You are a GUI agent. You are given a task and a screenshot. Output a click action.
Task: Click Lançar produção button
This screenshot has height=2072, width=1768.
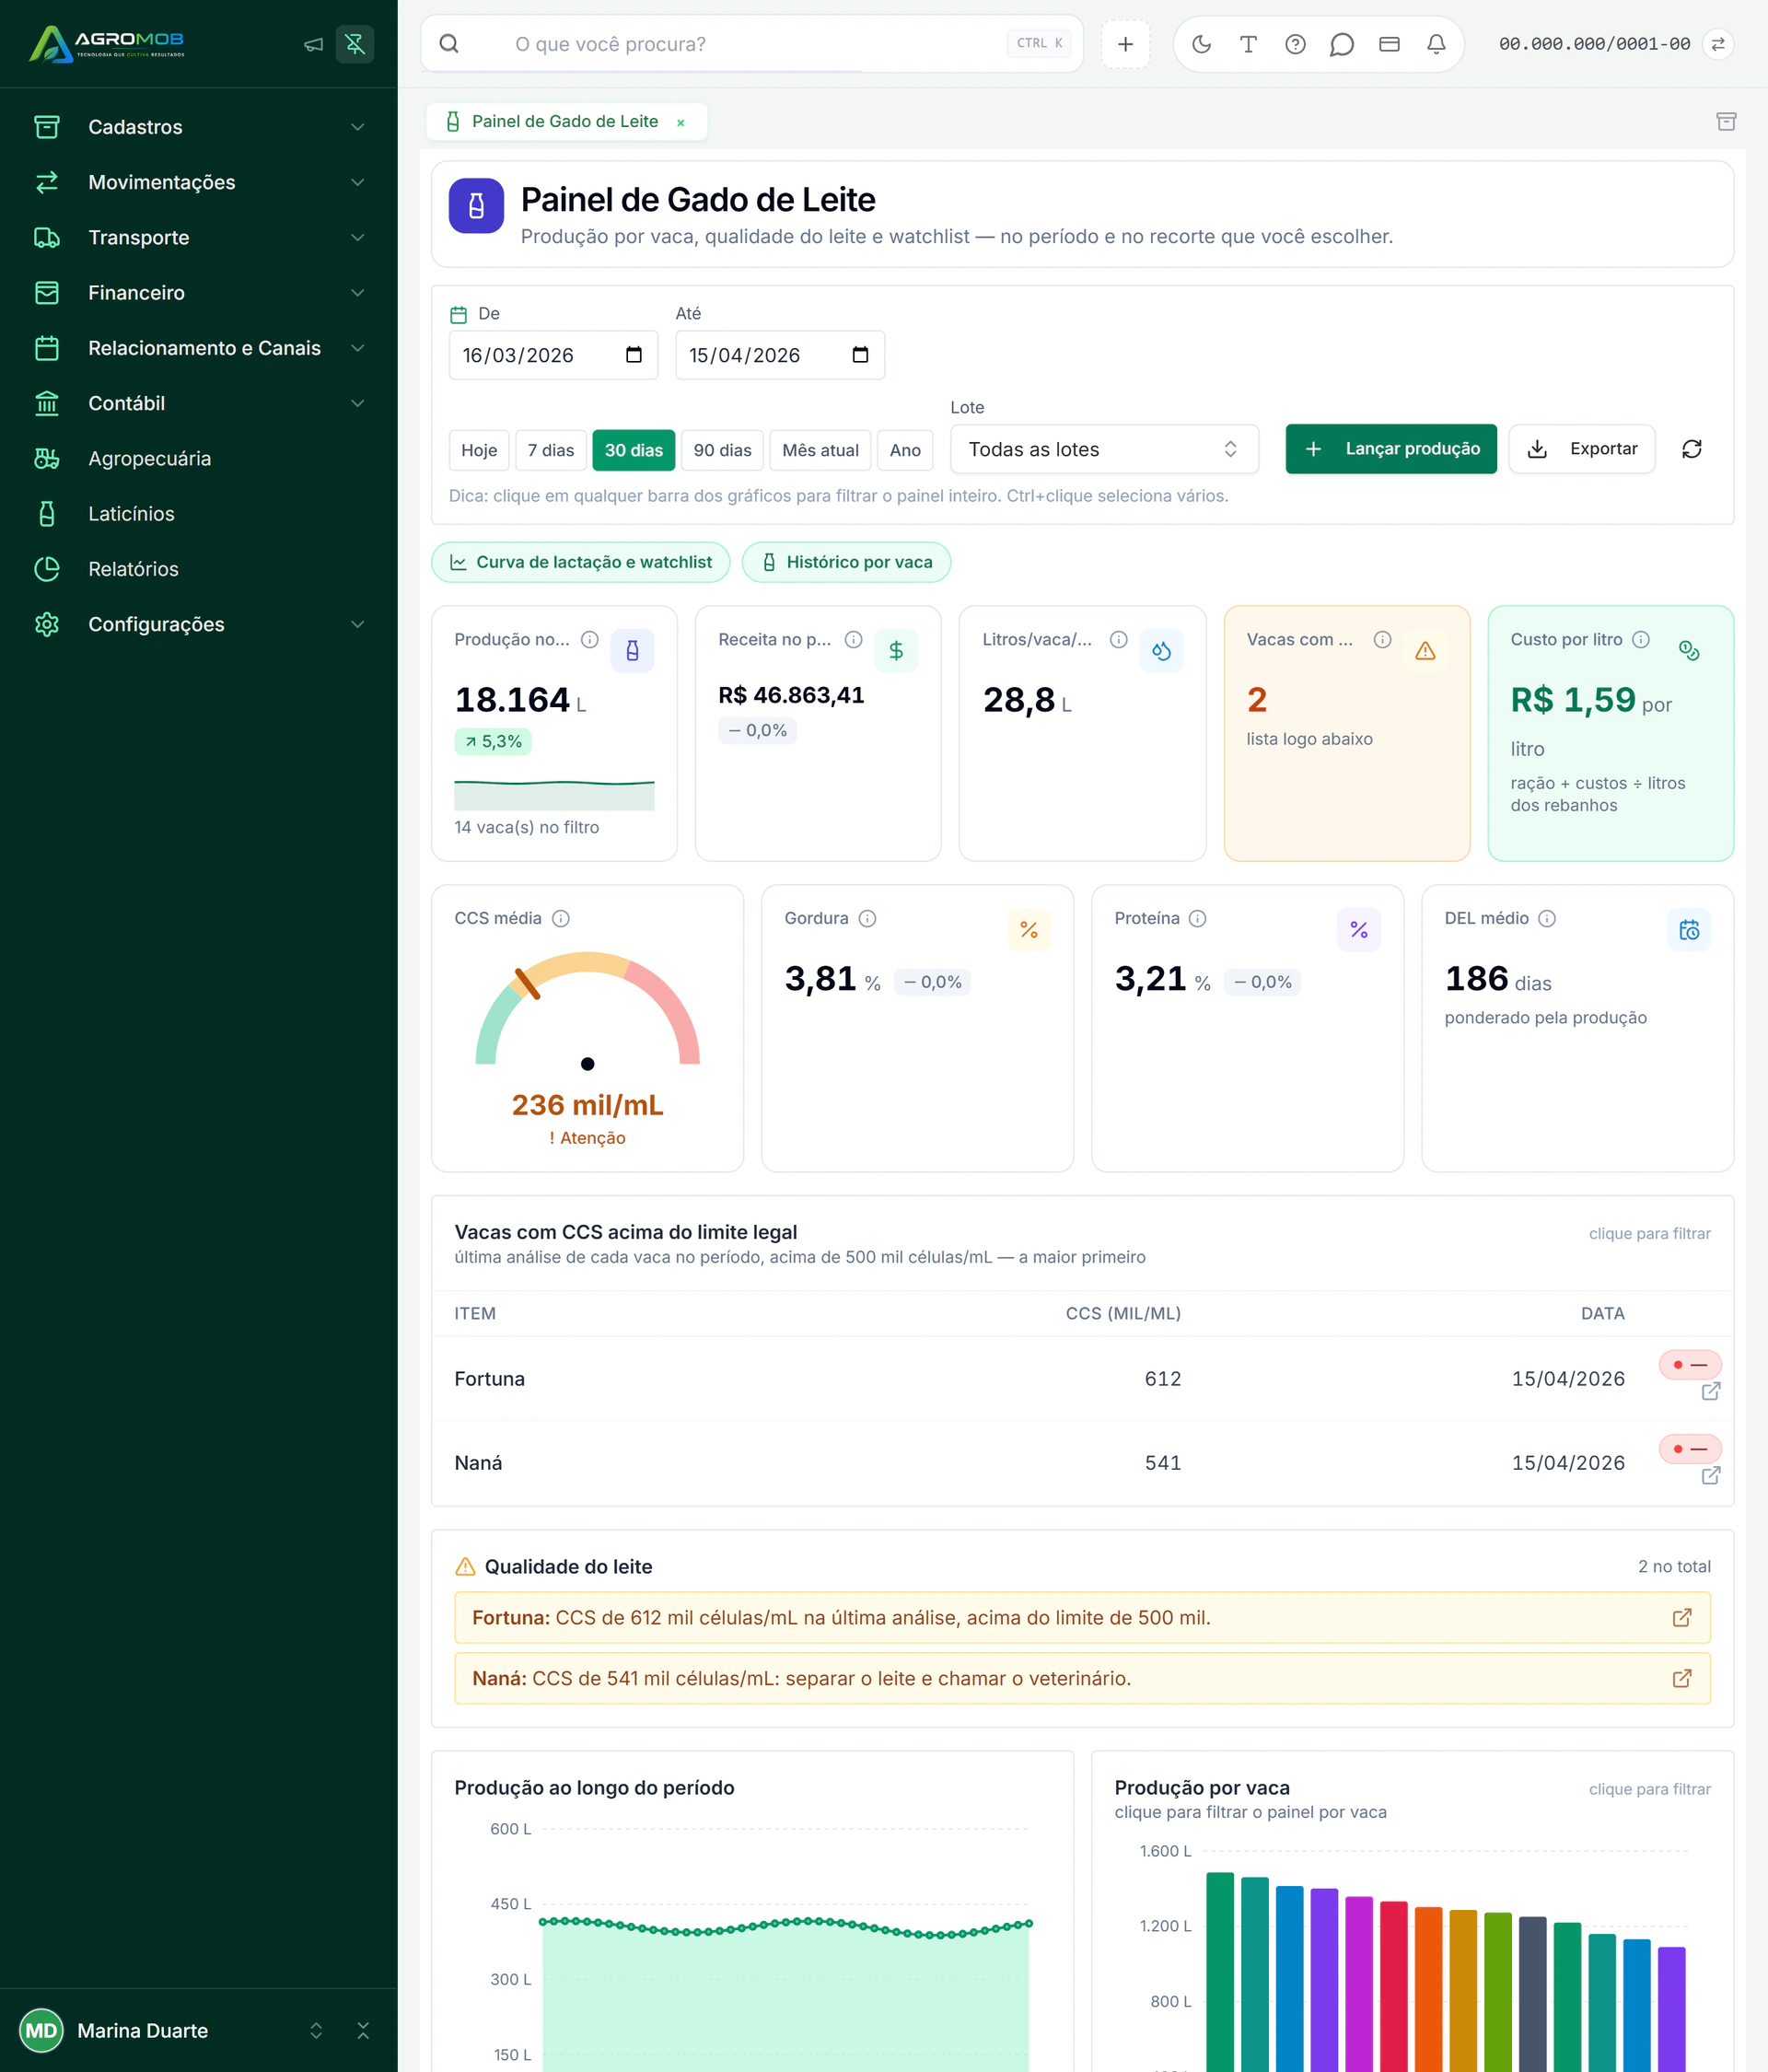click(1391, 449)
